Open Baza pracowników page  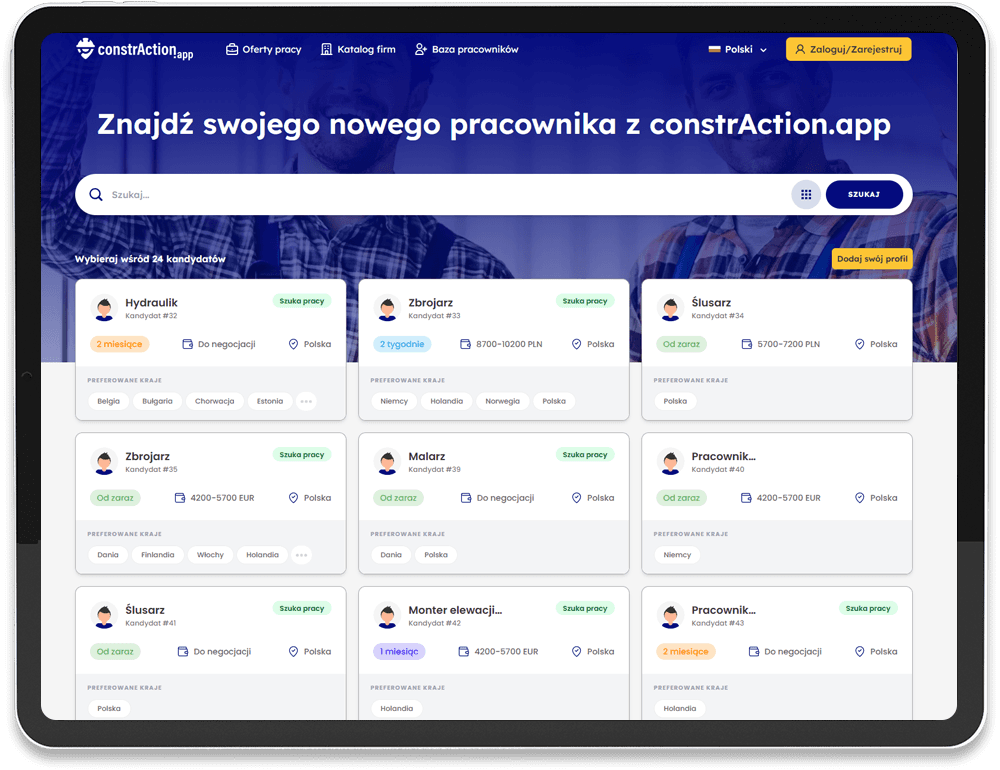click(466, 49)
